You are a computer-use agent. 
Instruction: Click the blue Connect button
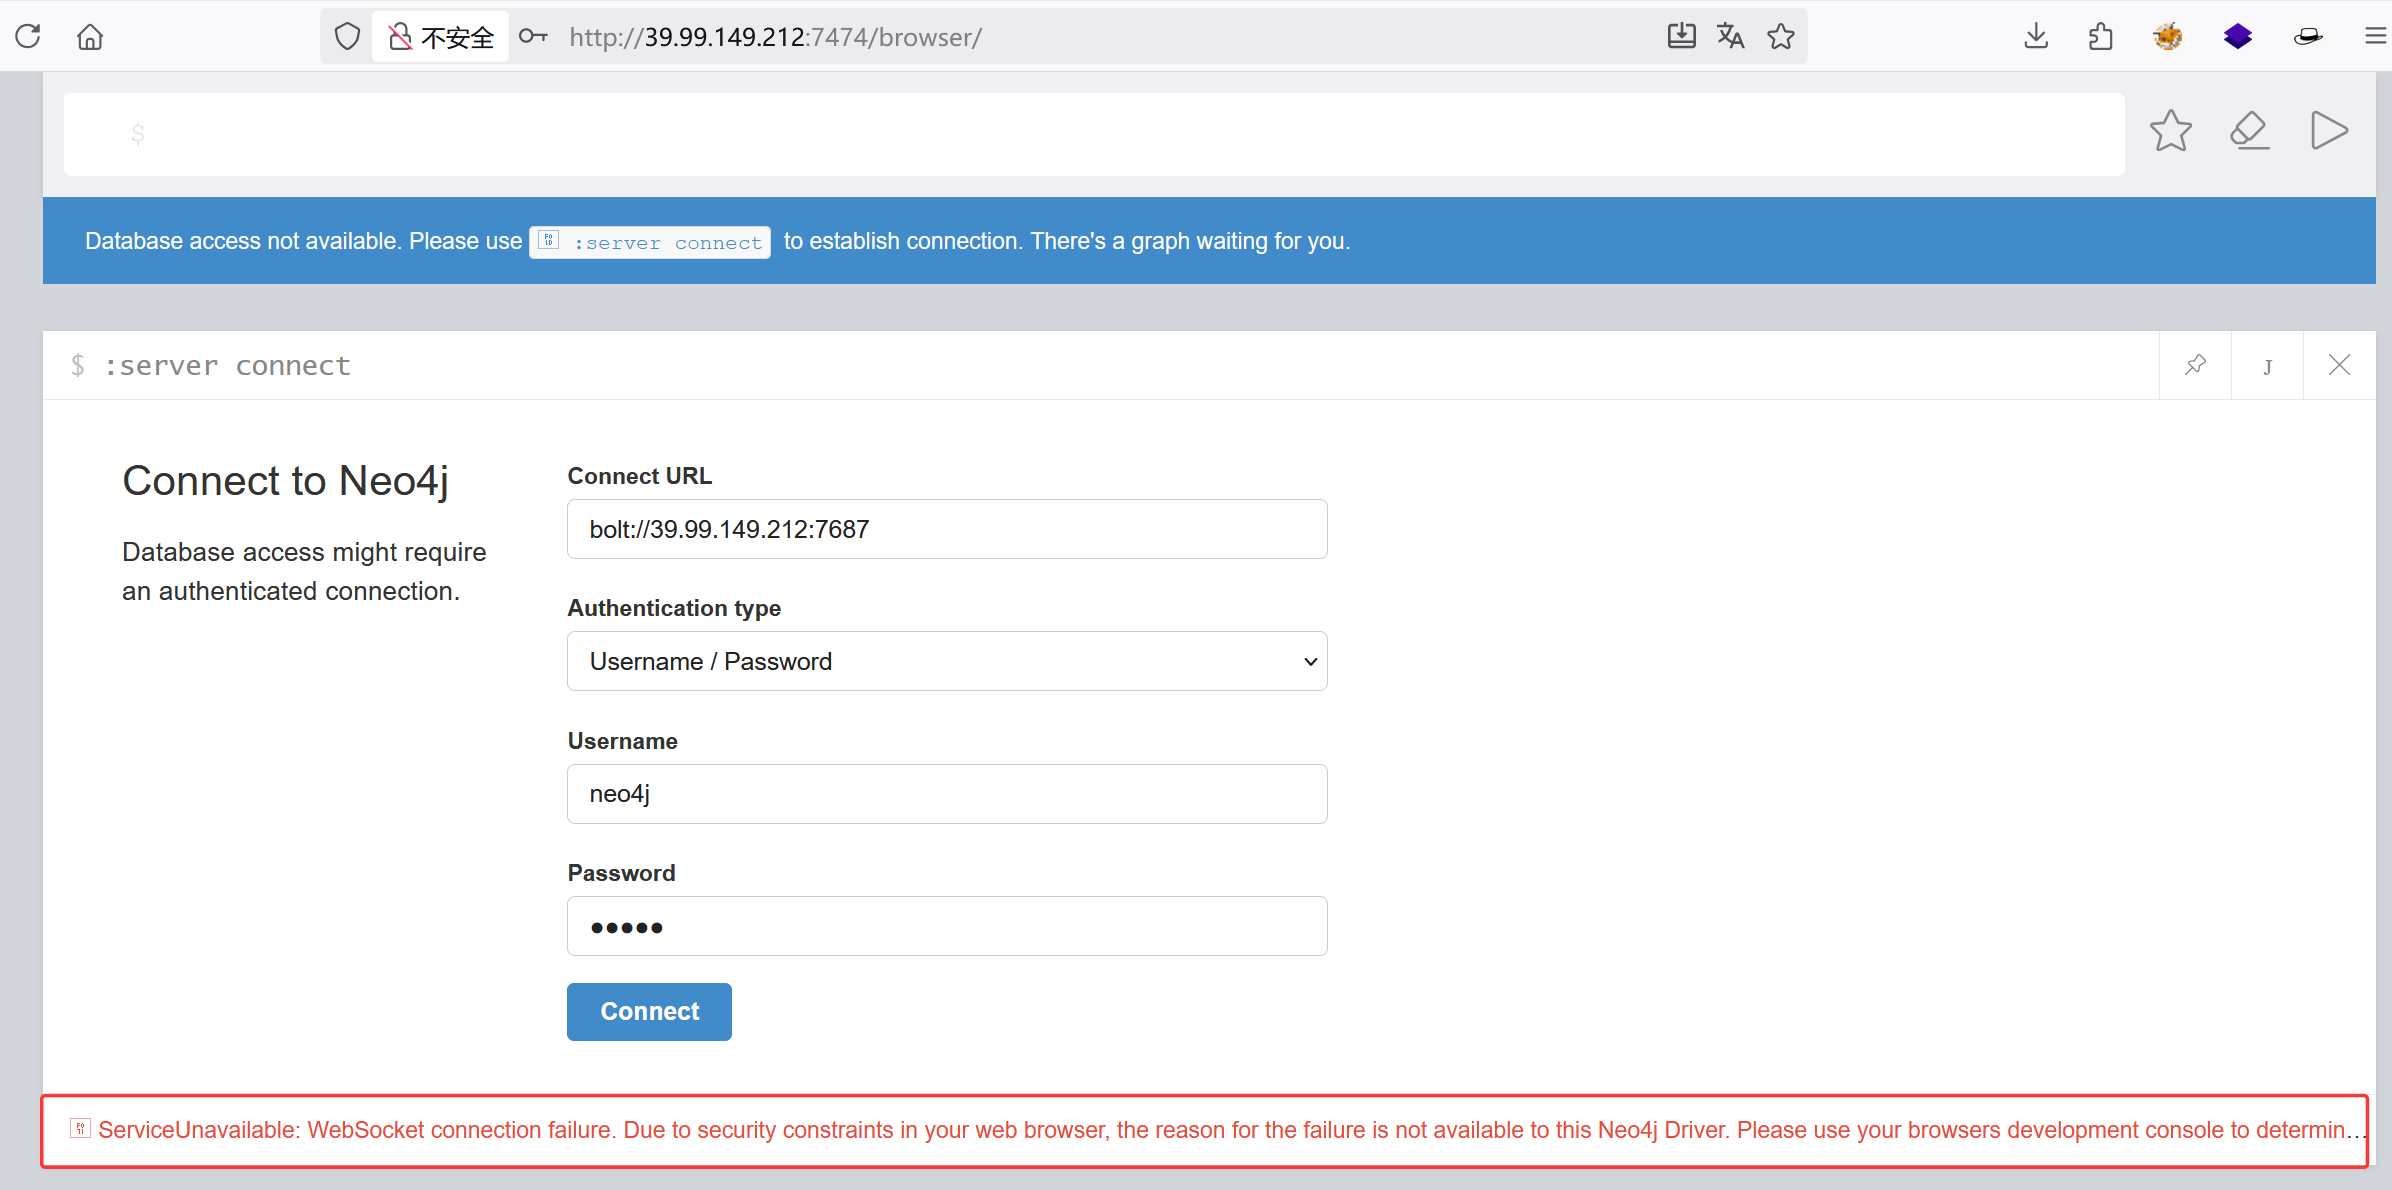tap(649, 1011)
